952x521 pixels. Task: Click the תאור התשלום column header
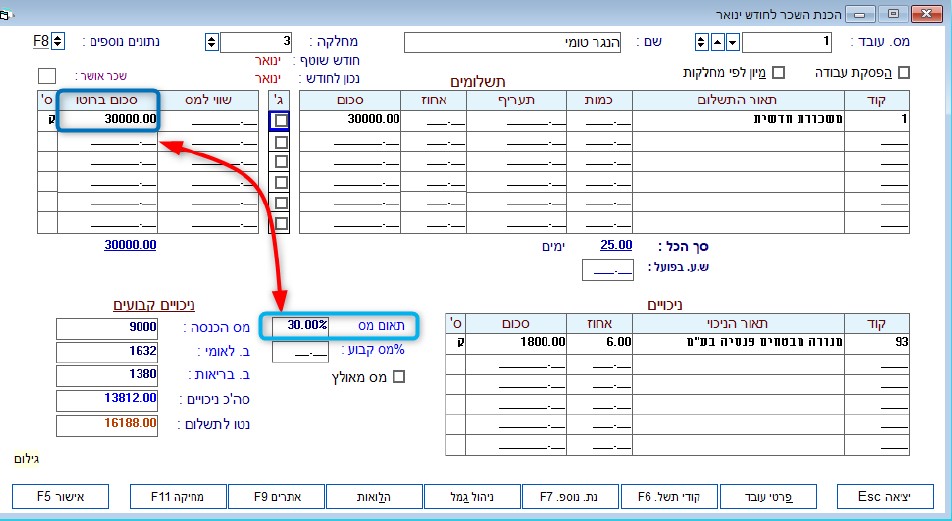(738, 100)
